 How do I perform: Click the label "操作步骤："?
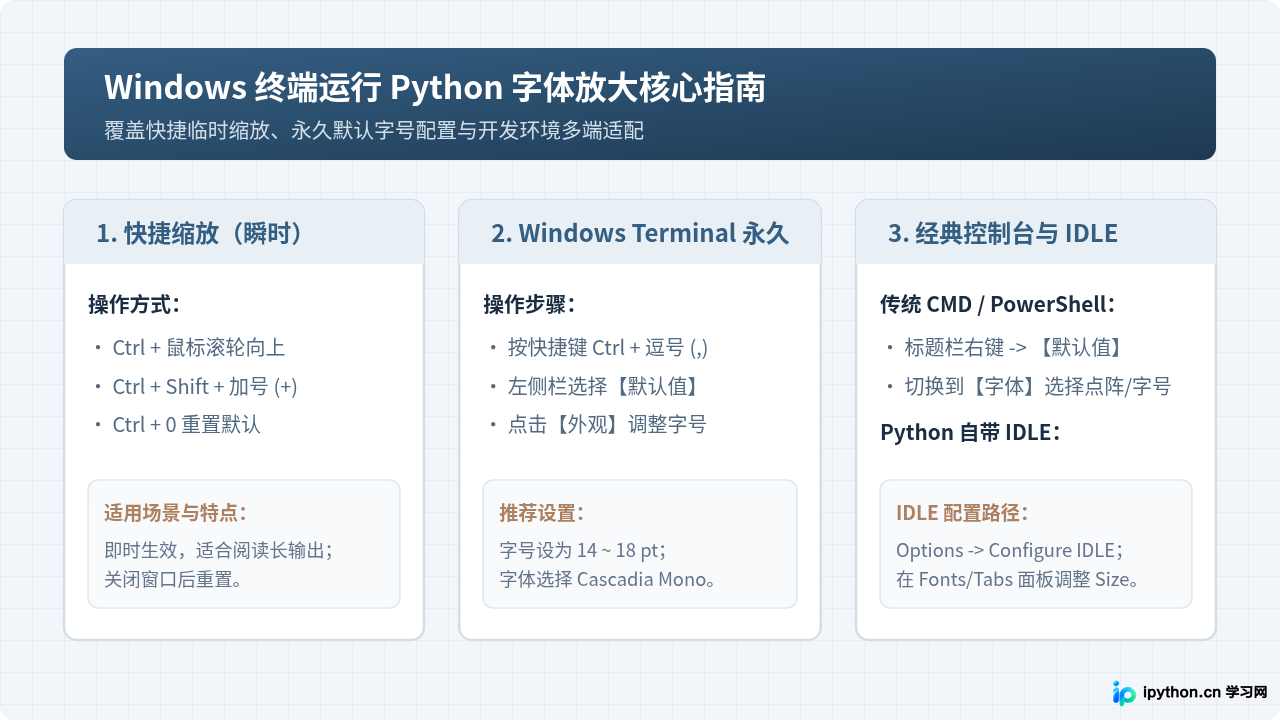click(x=530, y=304)
